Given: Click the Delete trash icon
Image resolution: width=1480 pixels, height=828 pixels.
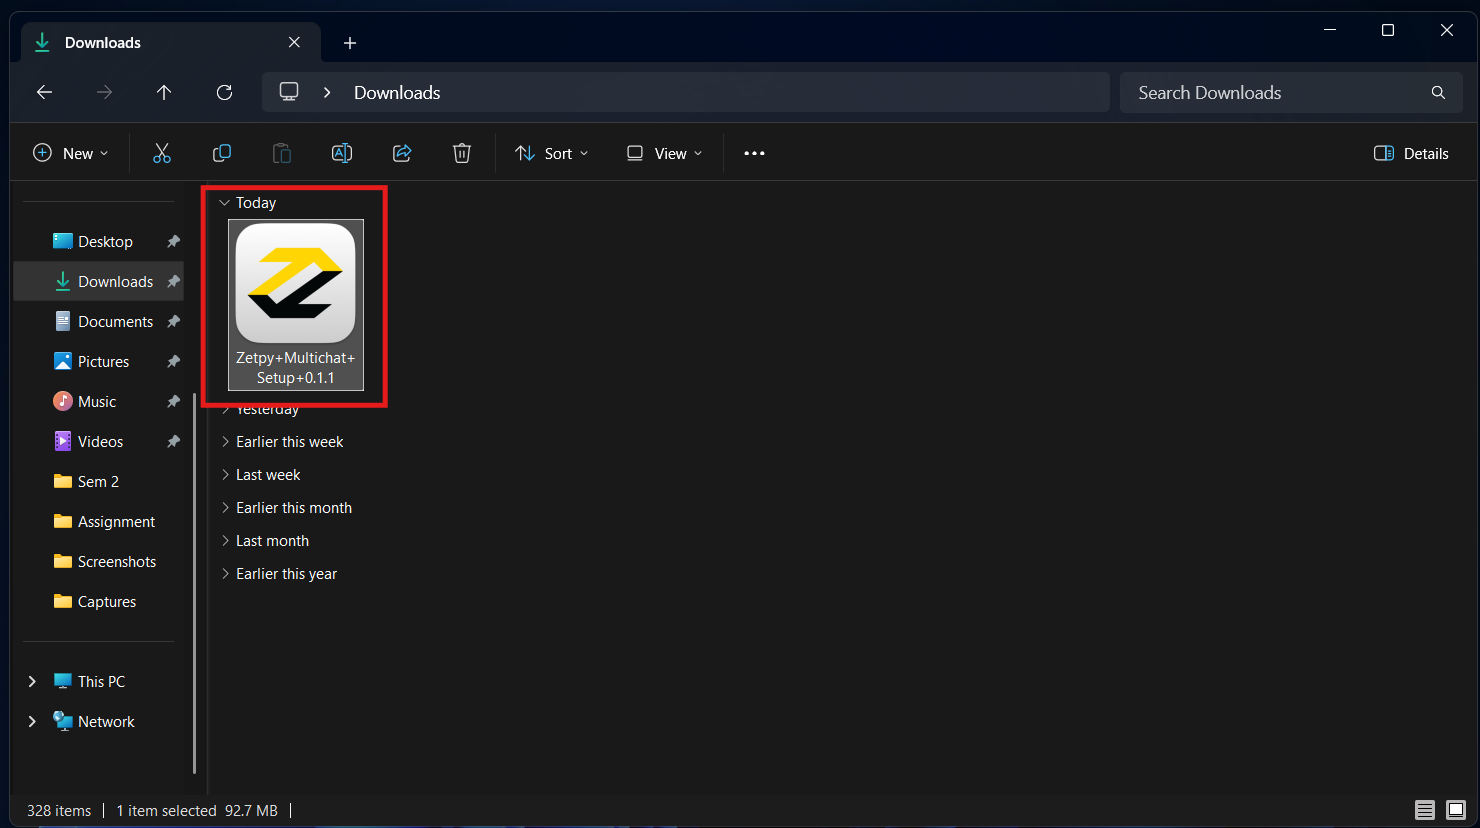Looking at the screenshot, I should pos(462,153).
